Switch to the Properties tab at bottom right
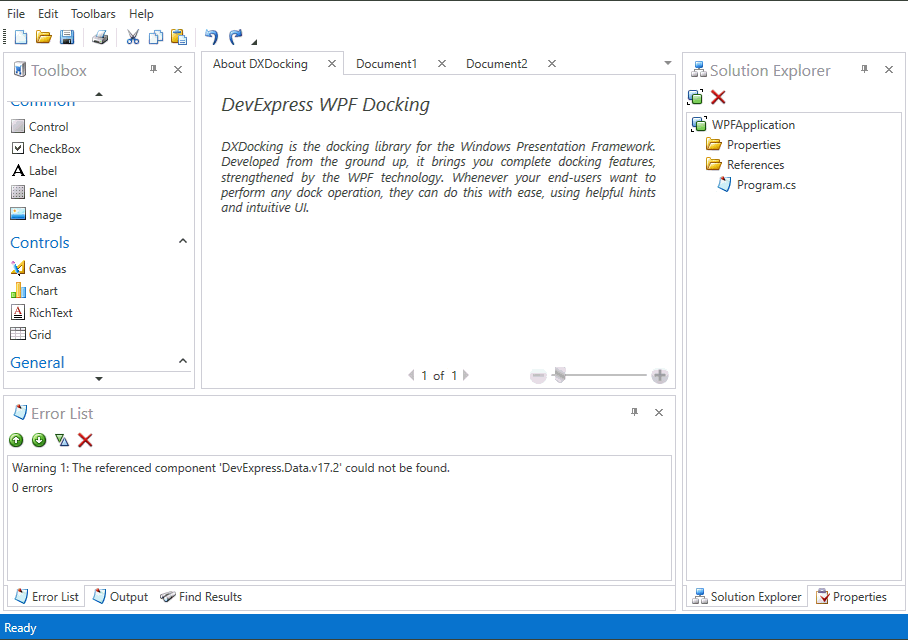 coord(852,597)
